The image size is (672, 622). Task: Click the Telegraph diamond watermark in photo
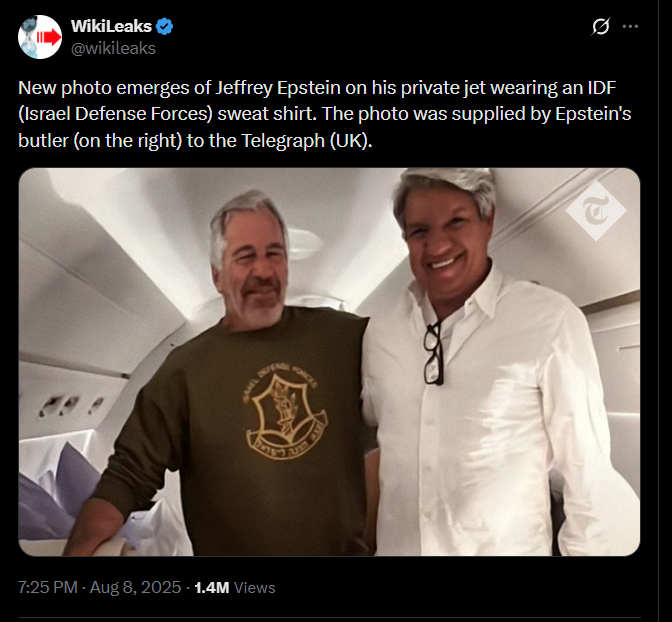596,210
